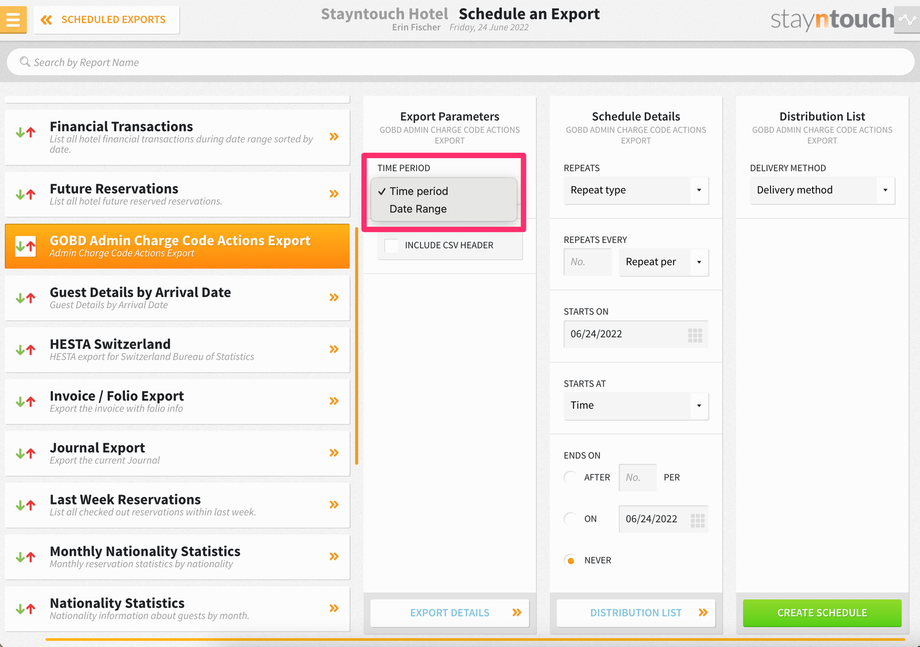Viewport: 920px width, 647px height.
Task: Open Future Reservations chevron
Action: click(x=334, y=194)
